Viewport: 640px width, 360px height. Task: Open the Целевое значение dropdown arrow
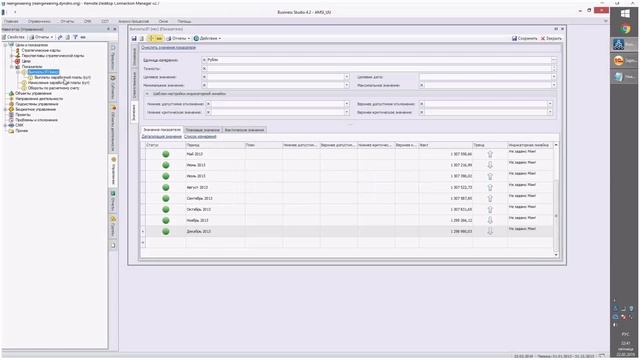coord(347,77)
